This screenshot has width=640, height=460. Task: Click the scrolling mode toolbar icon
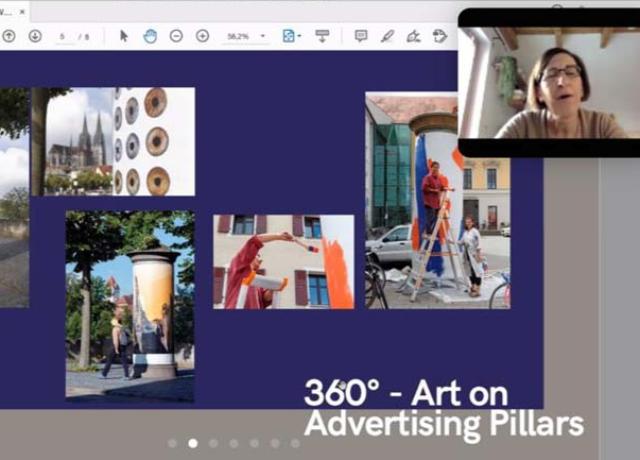click(x=322, y=36)
